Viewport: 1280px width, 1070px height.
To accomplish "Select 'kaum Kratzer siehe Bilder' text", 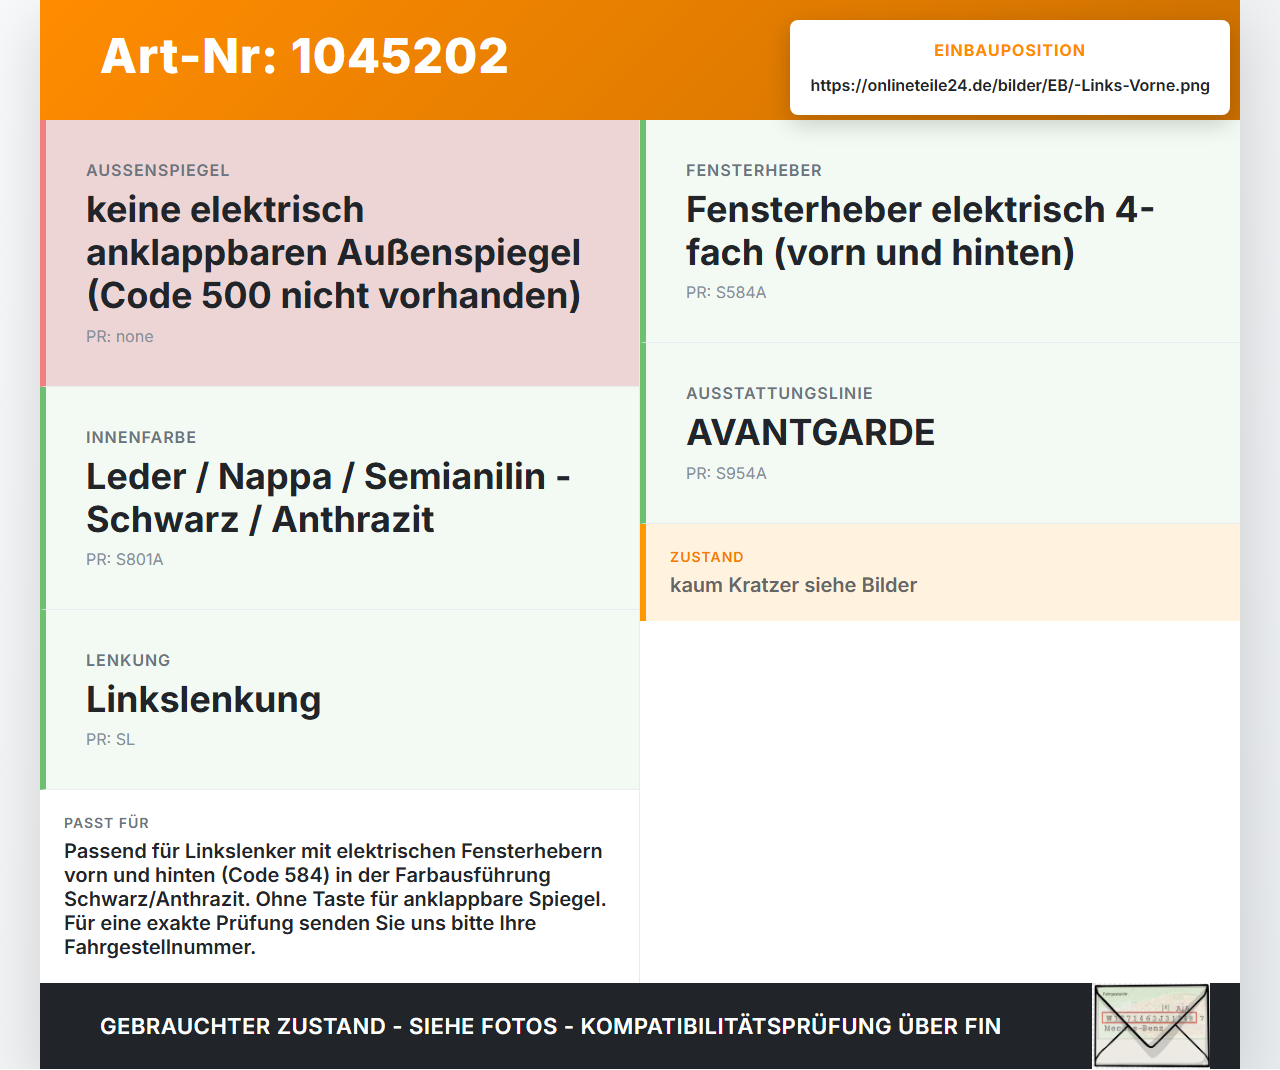I will (793, 585).
